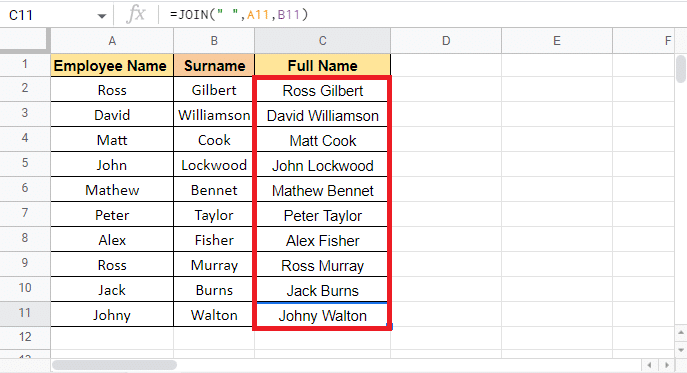
Task: Click the Lockwood surname cell
Action: 214,165
